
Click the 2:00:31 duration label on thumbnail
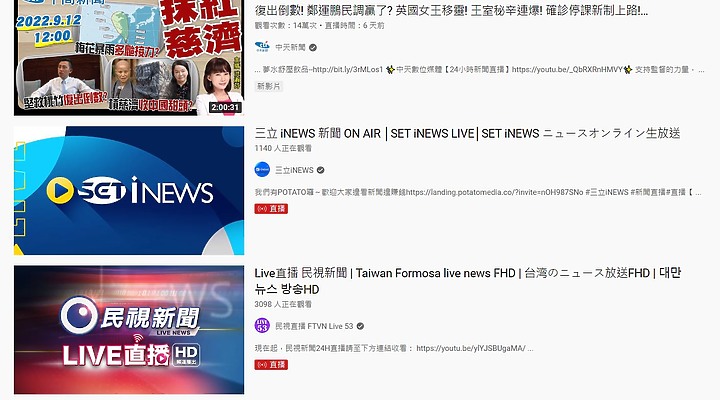pos(225,107)
